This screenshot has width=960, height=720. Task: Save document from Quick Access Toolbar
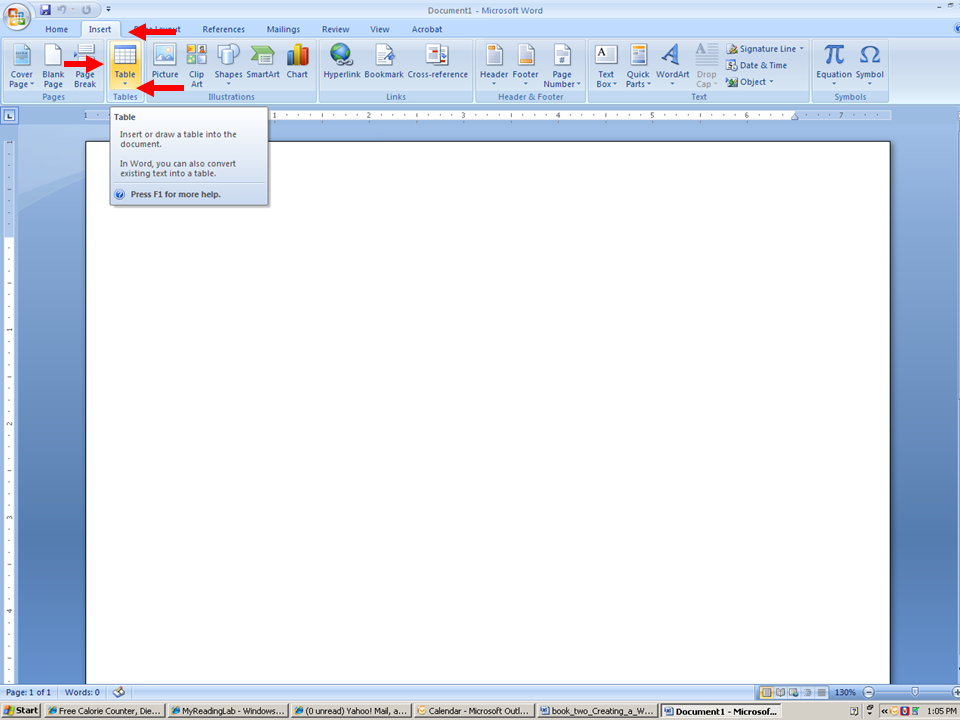point(45,10)
